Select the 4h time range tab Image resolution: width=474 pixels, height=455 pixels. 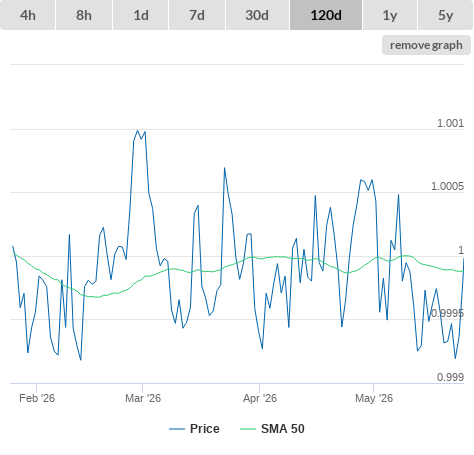point(28,15)
